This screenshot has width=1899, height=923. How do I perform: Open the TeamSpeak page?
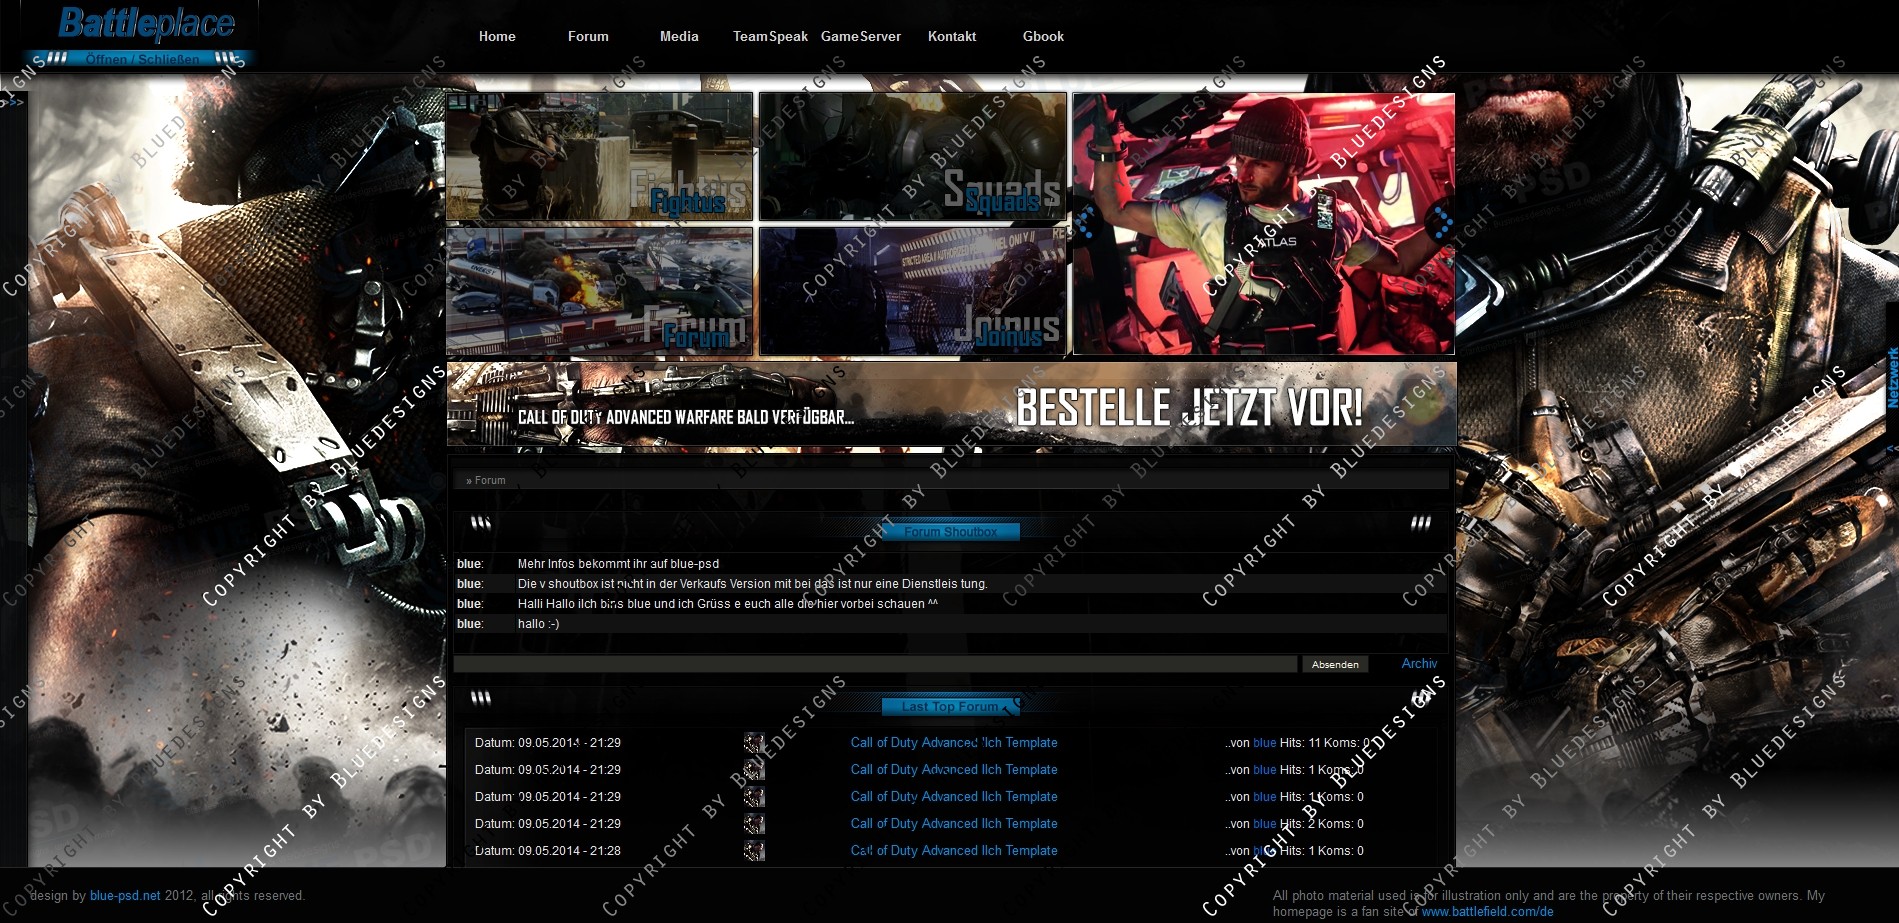point(770,36)
